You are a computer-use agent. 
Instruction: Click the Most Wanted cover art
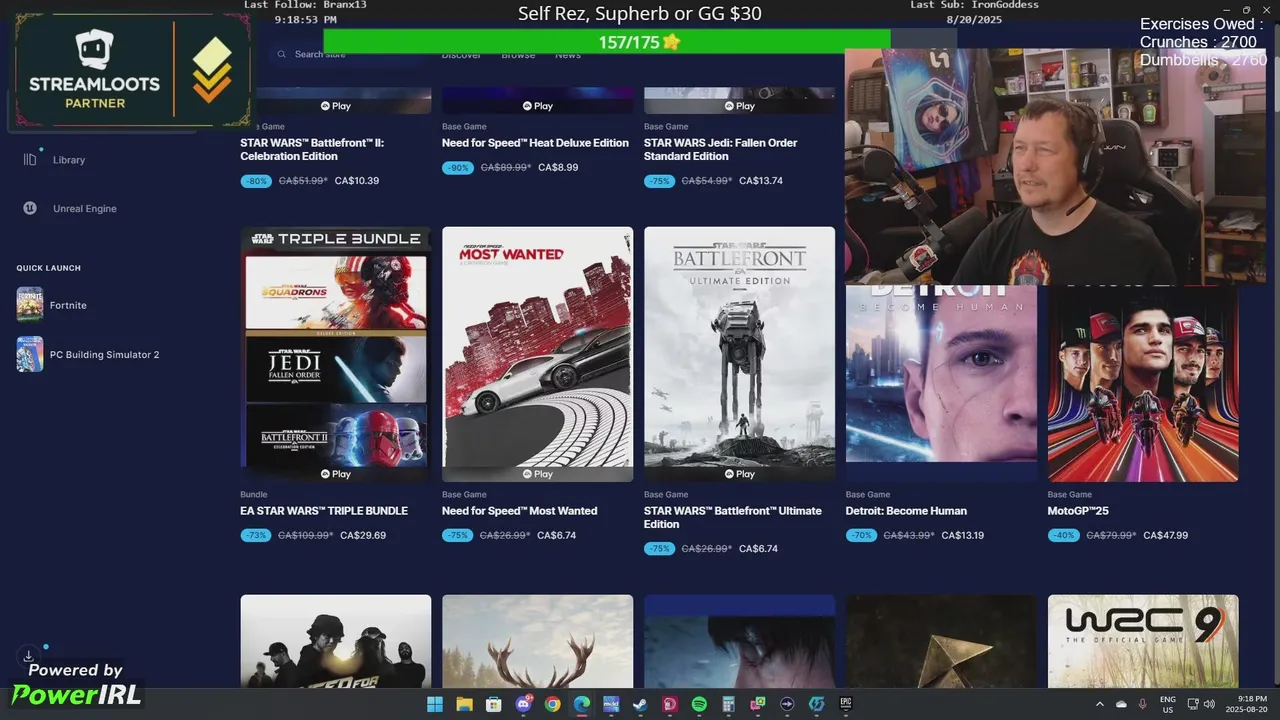(538, 354)
